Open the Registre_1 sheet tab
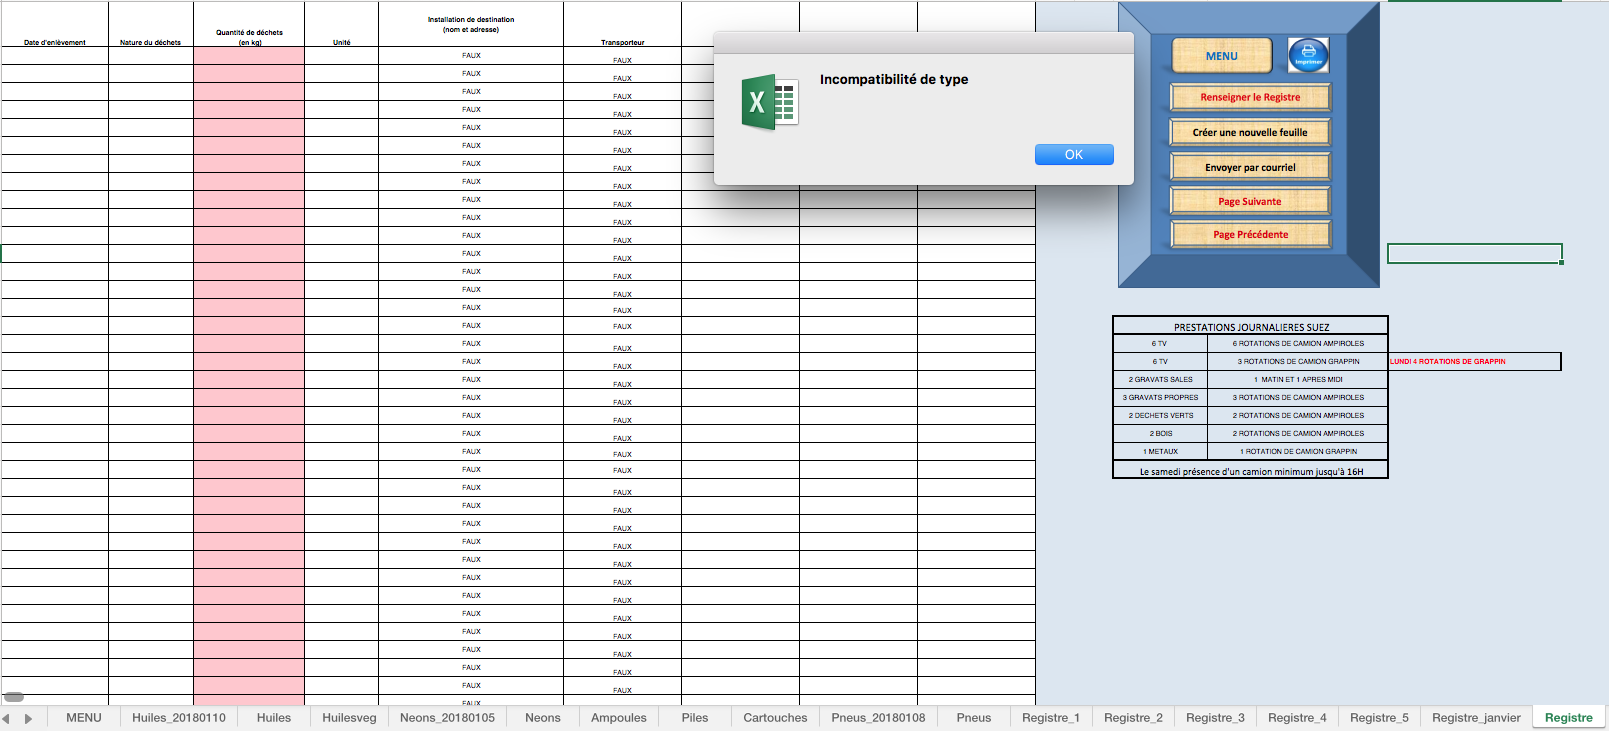Viewport: 1609px width, 731px height. (1051, 718)
